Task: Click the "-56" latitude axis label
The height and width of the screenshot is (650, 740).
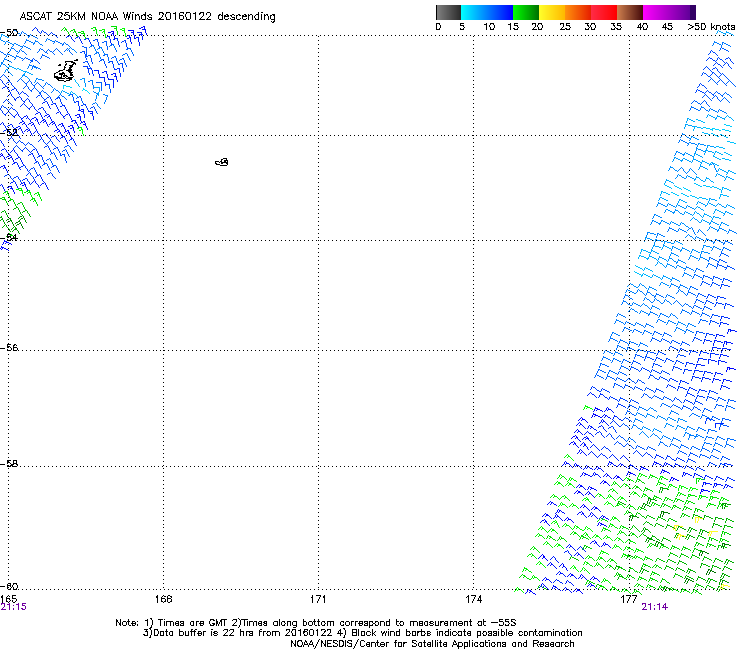Action: [10, 347]
